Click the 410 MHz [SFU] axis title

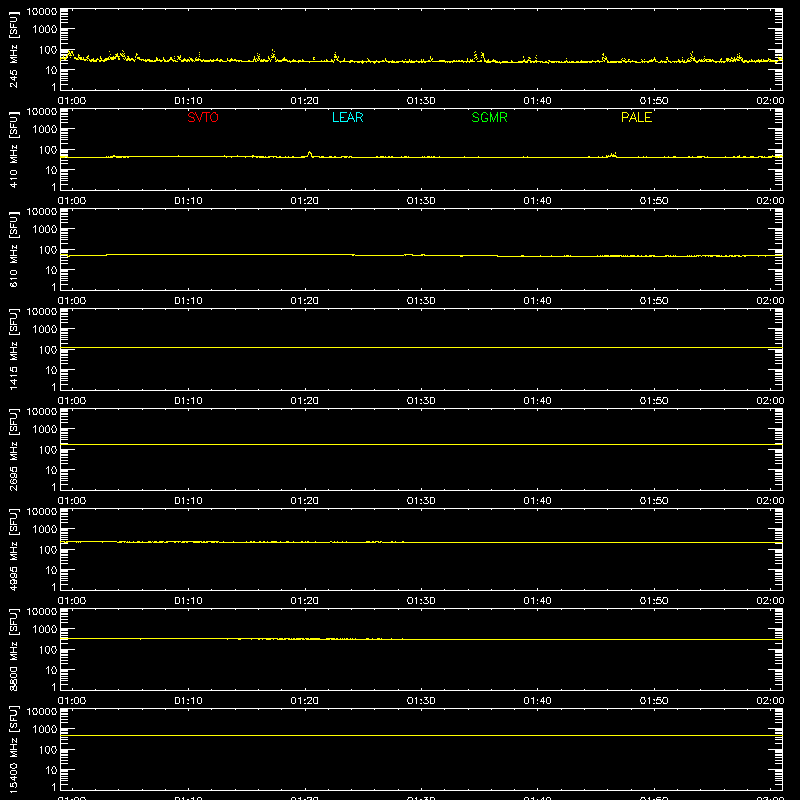click(14, 149)
